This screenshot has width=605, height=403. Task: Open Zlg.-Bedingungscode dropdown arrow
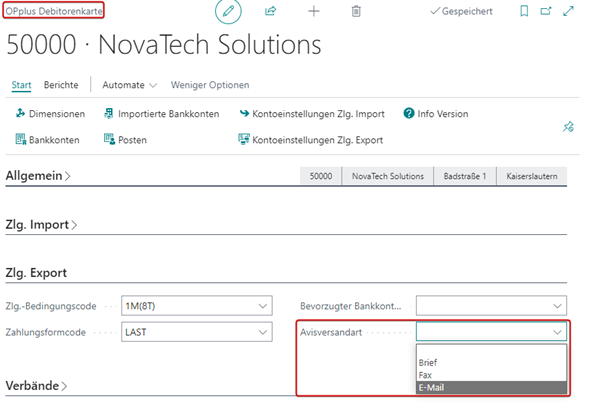pyautogui.click(x=263, y=306)
